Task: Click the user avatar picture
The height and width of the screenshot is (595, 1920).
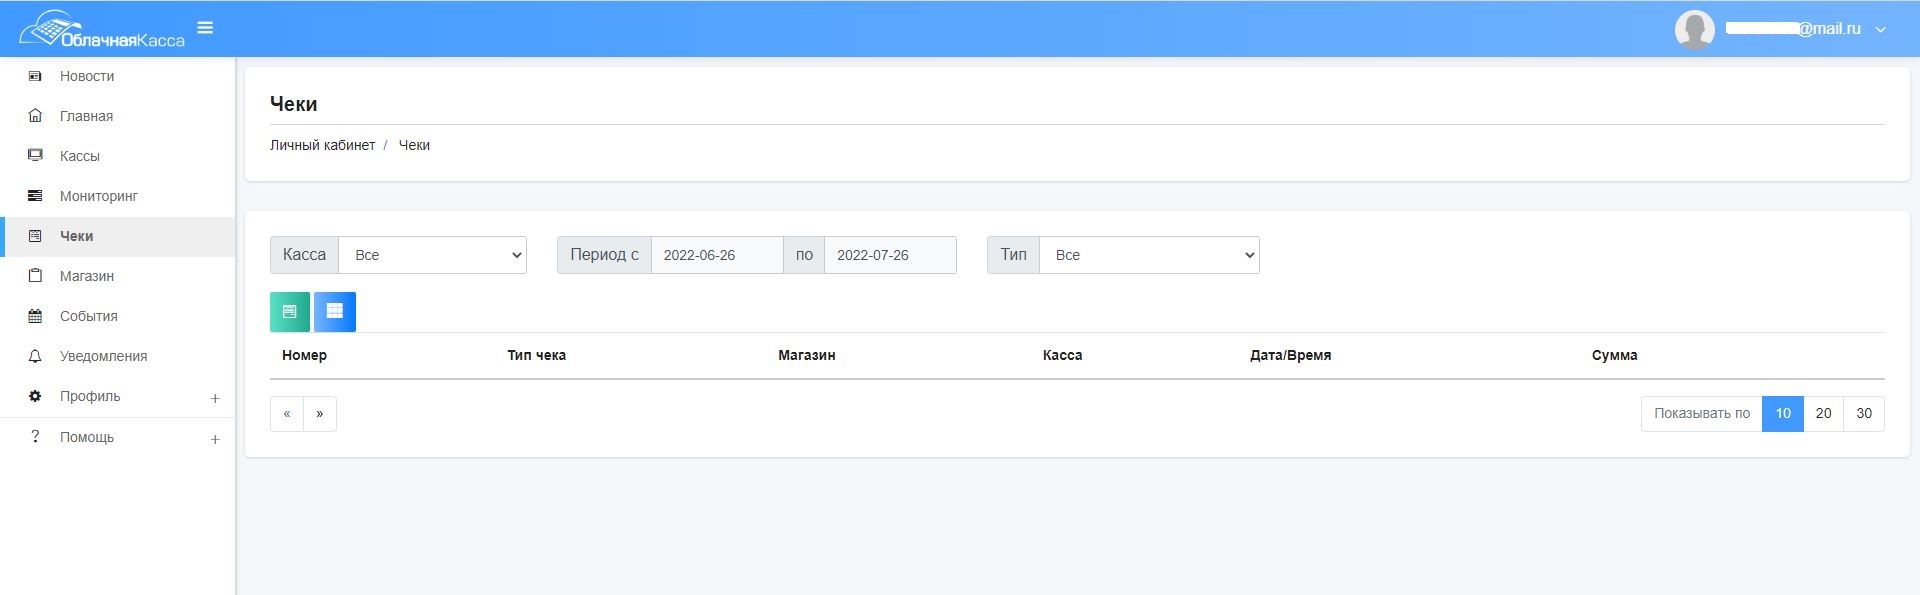Action: tap(1694, 29)
